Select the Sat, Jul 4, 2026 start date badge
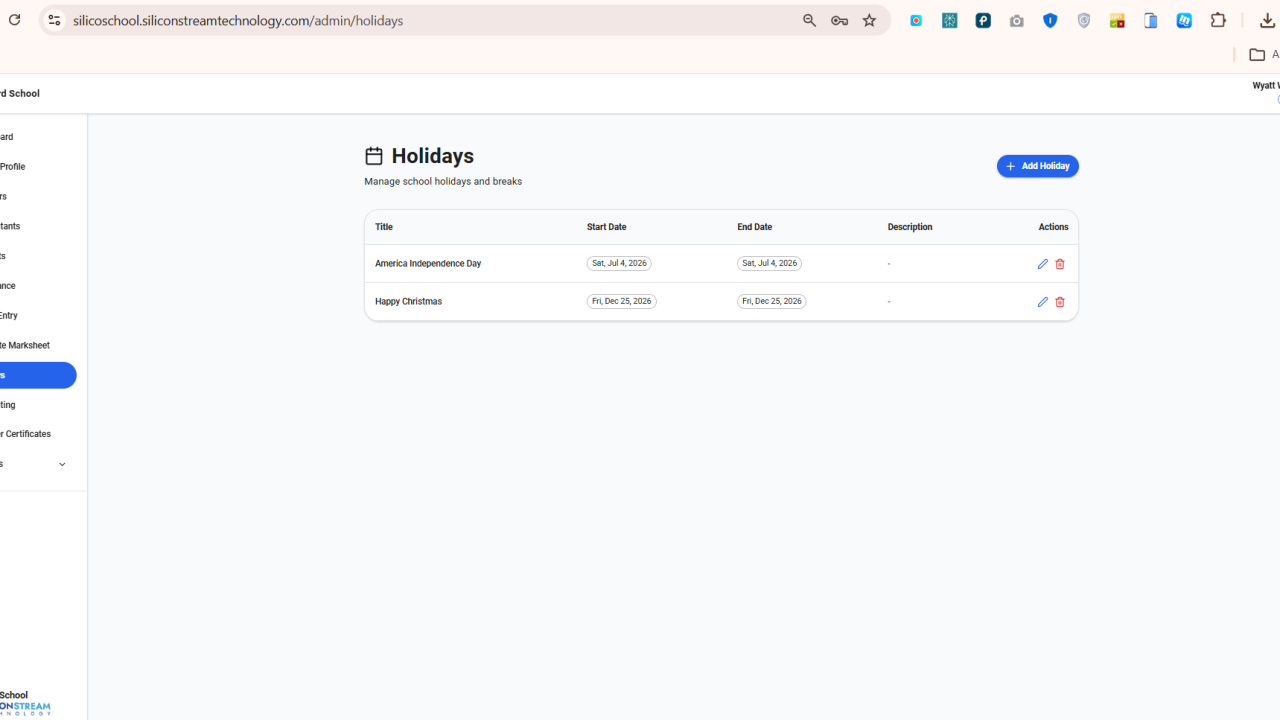Viewport: 1280px width, 720px height. (x=619, y=263)
